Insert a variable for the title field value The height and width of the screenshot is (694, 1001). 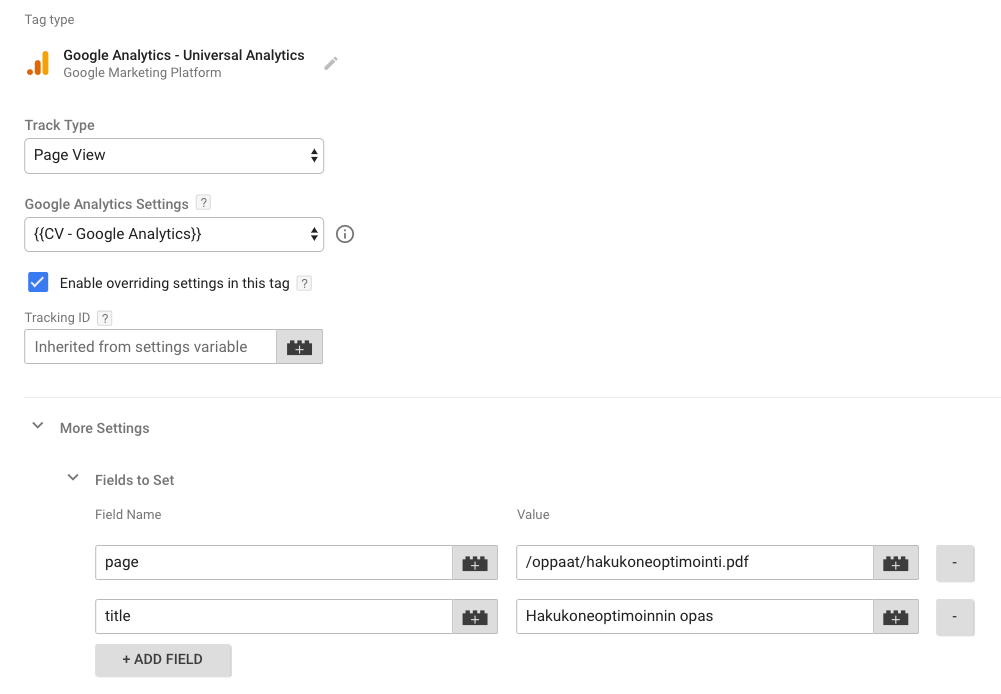896,616
